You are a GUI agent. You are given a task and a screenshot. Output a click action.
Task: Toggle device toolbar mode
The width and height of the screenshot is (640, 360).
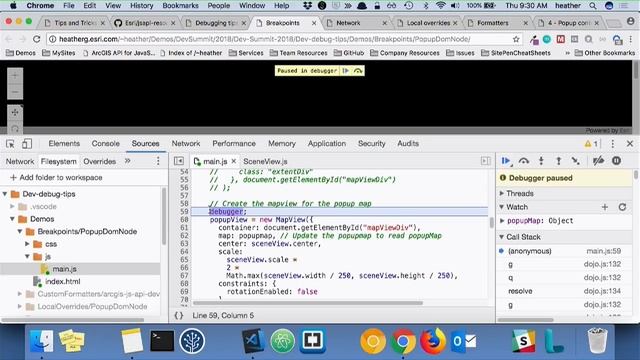27,144
